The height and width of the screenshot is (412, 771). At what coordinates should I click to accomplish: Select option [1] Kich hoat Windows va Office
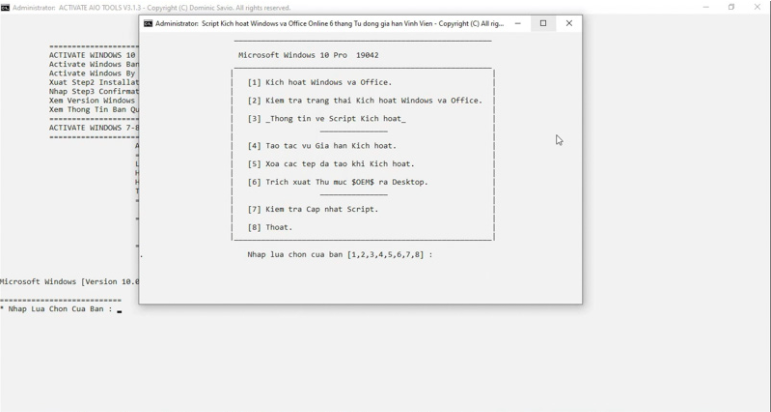[x=320, y=82]
